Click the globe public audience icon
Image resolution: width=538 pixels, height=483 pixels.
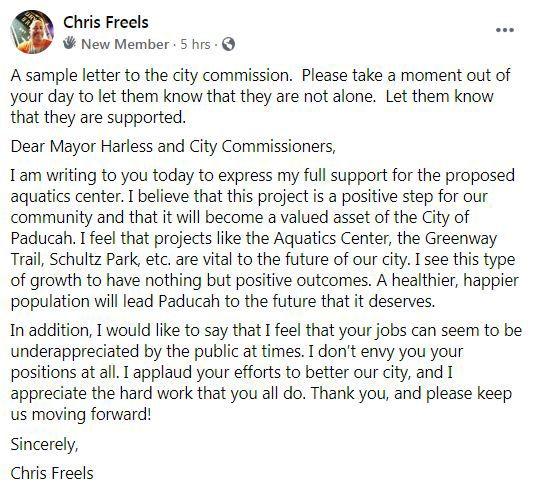(229, 44)
